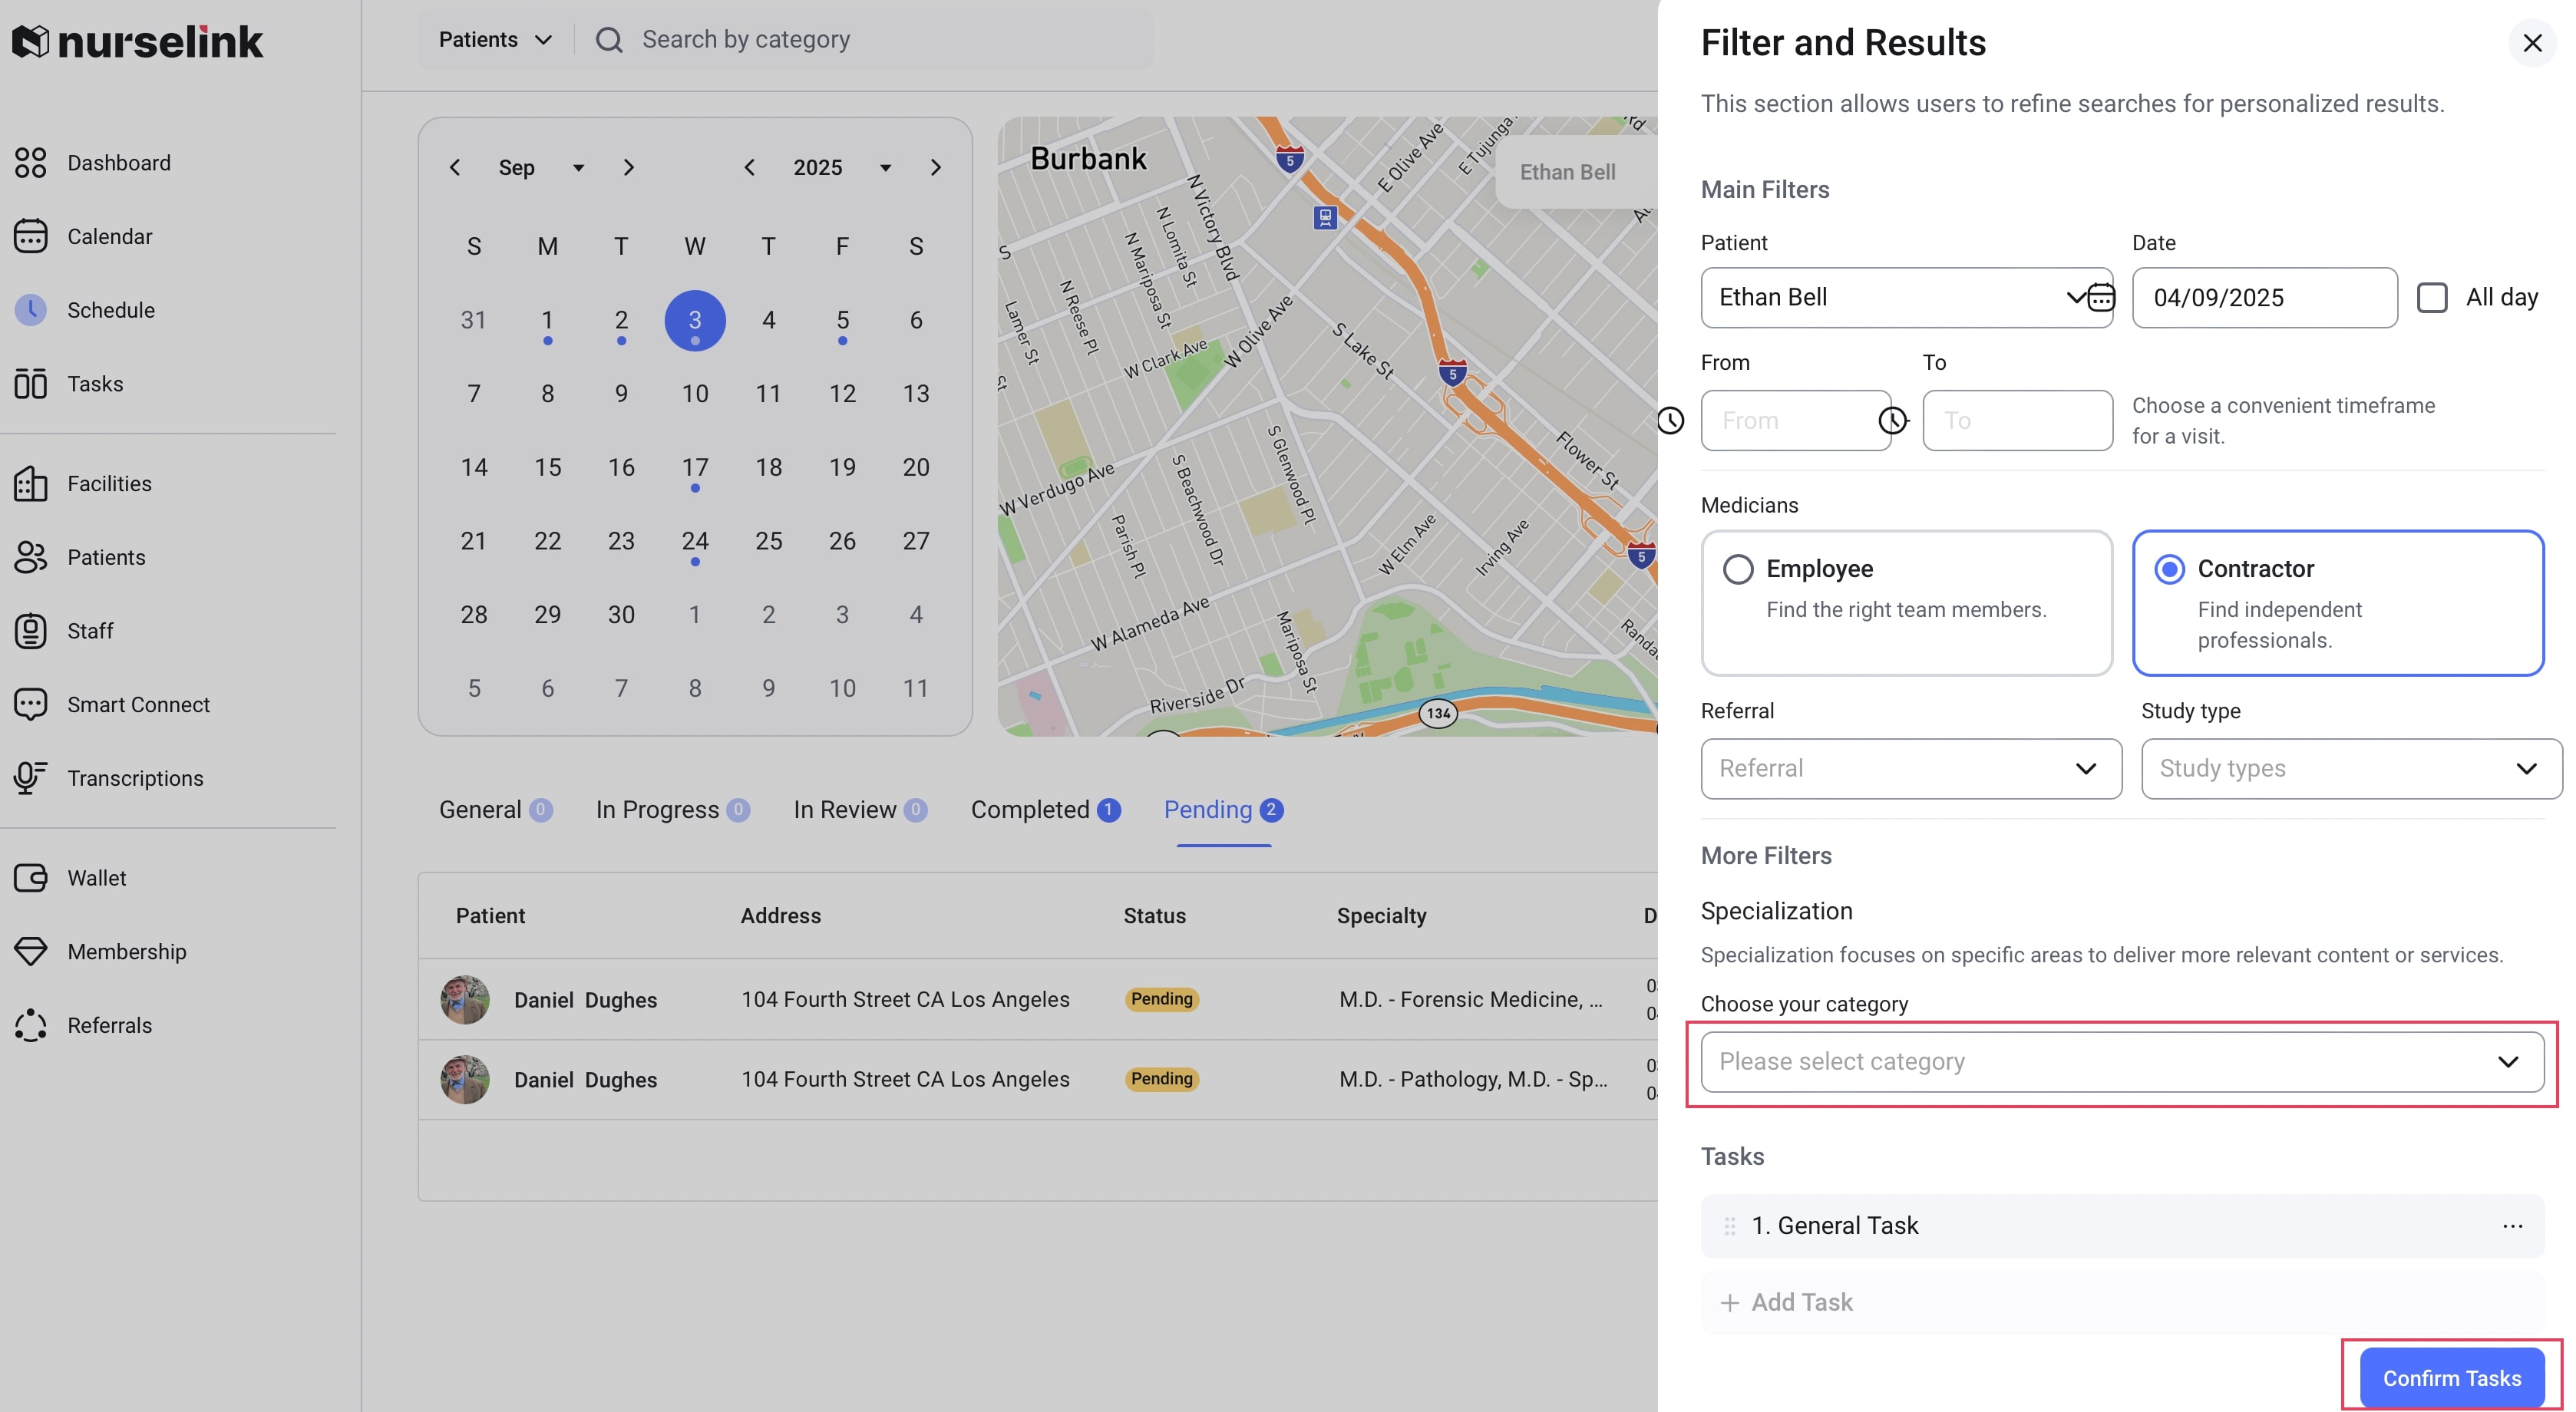The height and width of the screenshot is (1412, 2576).
Task: Select the Contractor radio option
Action: pos(2169,569)
